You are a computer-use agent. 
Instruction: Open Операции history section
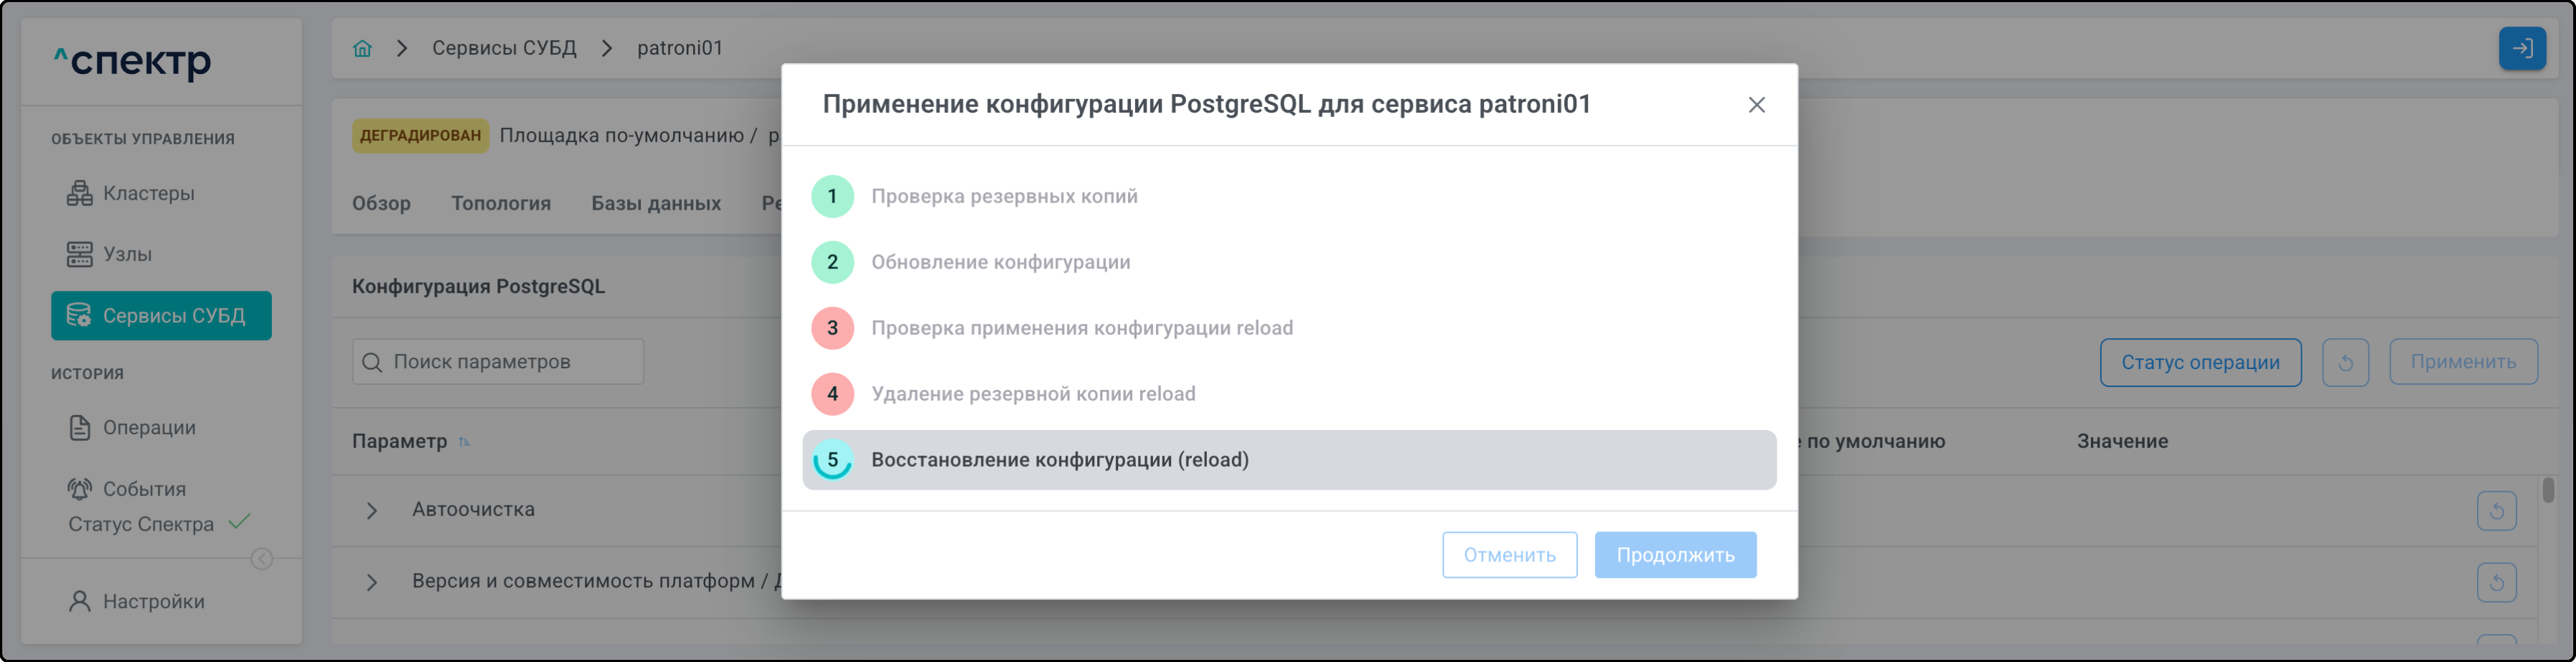pyautogui.click(x=148, y=427)
